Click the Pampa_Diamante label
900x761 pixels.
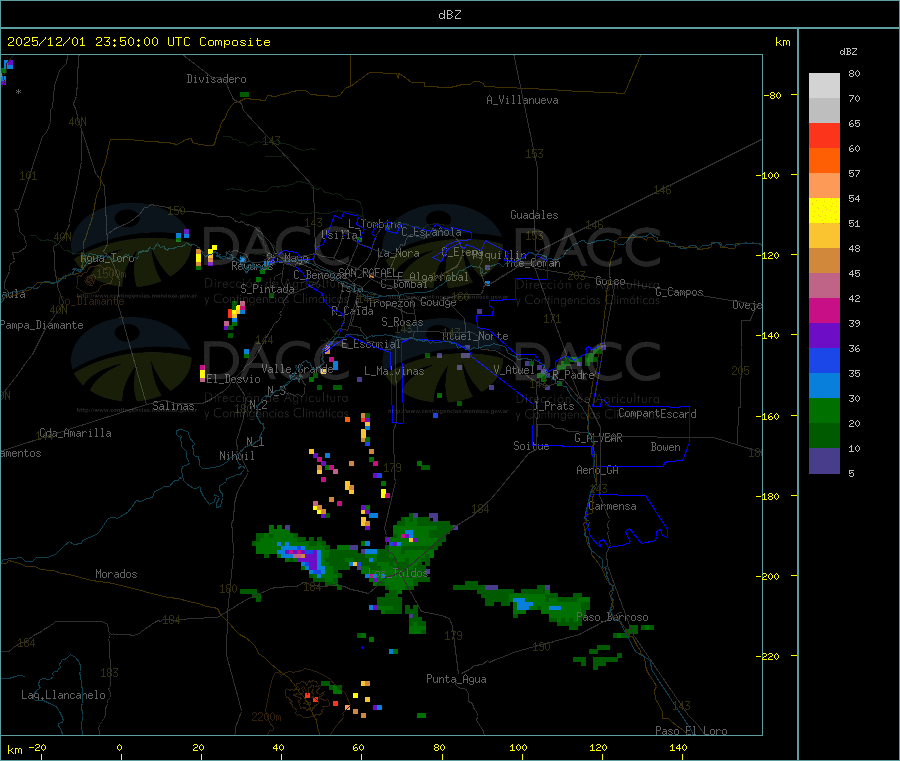pyautogui.click(x=41, y=325)
